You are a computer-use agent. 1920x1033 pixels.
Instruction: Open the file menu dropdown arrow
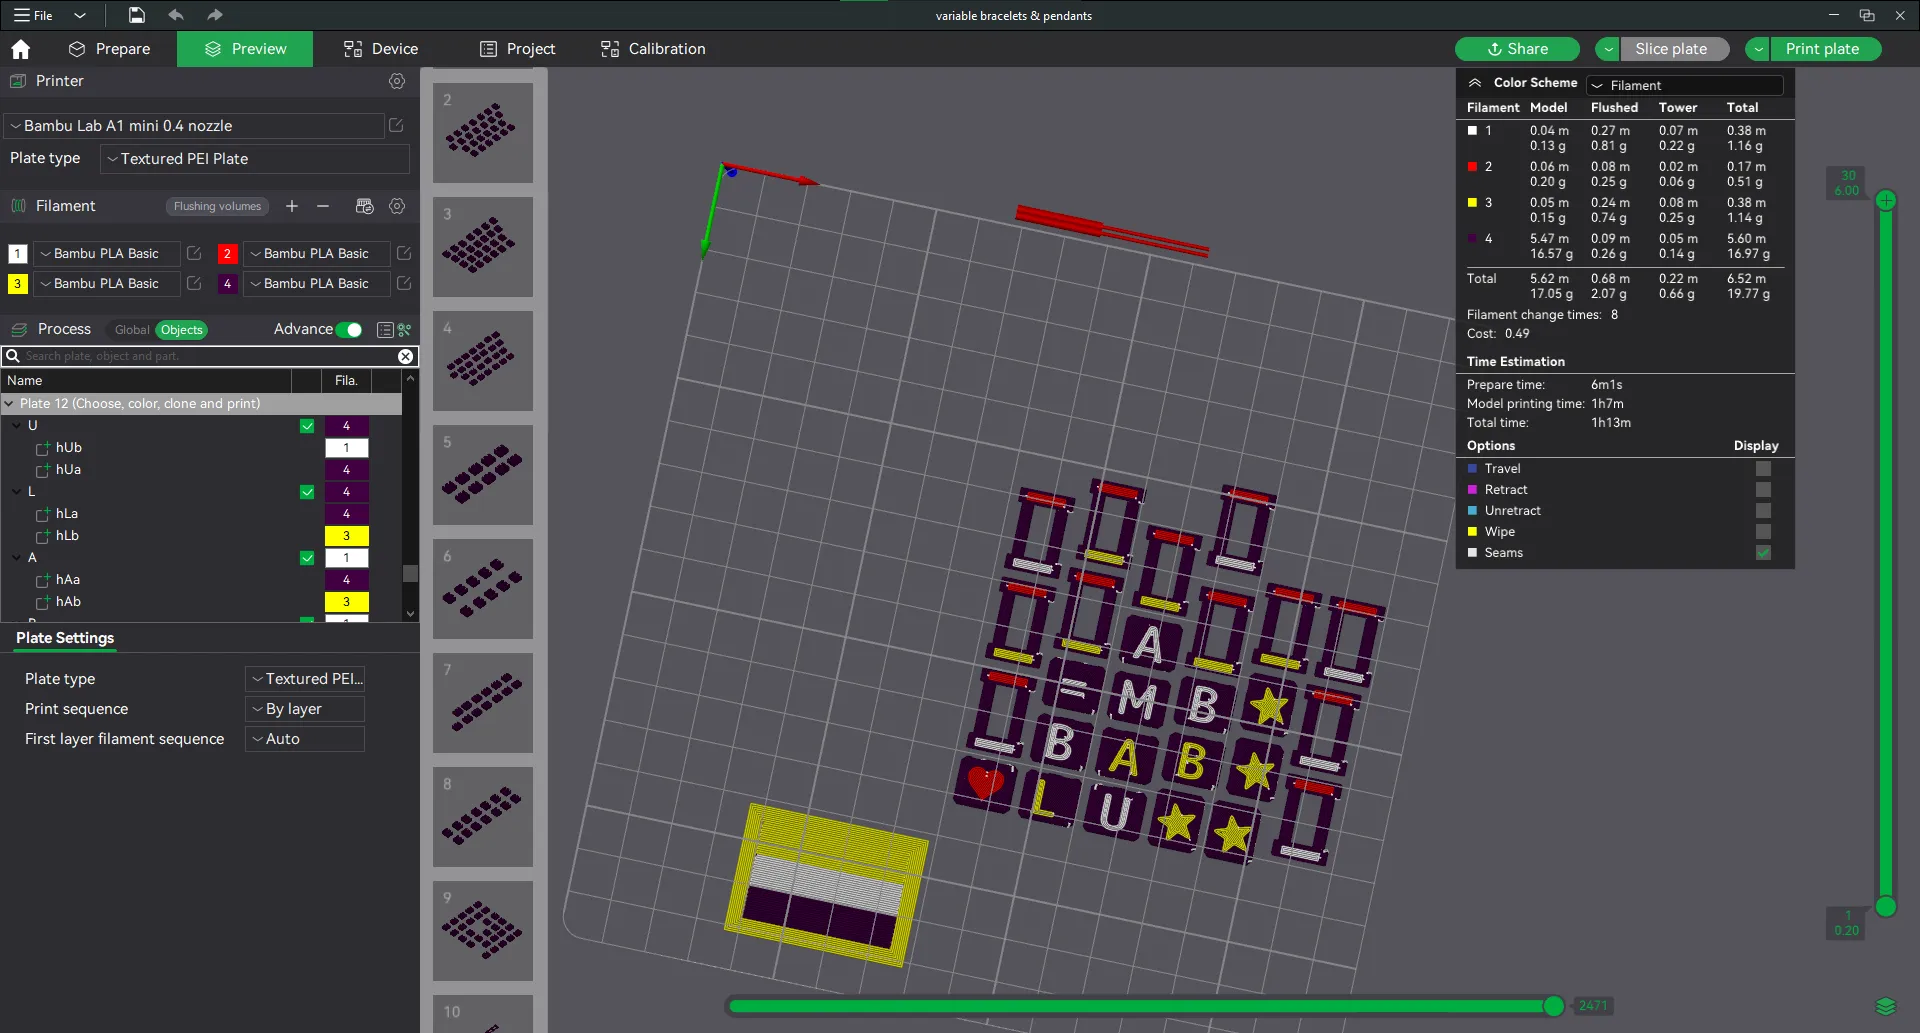click(80, 15)
